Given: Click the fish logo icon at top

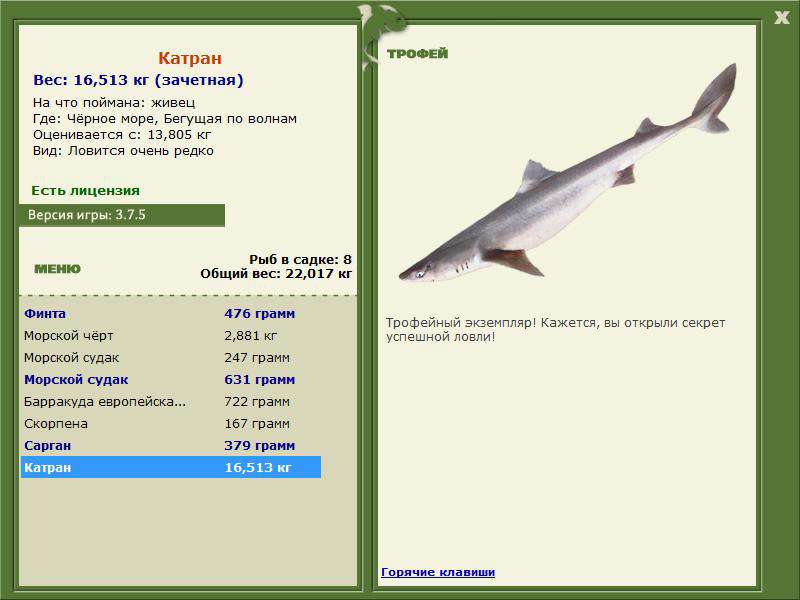Looking at the screenshot, I should pos(383,36).
